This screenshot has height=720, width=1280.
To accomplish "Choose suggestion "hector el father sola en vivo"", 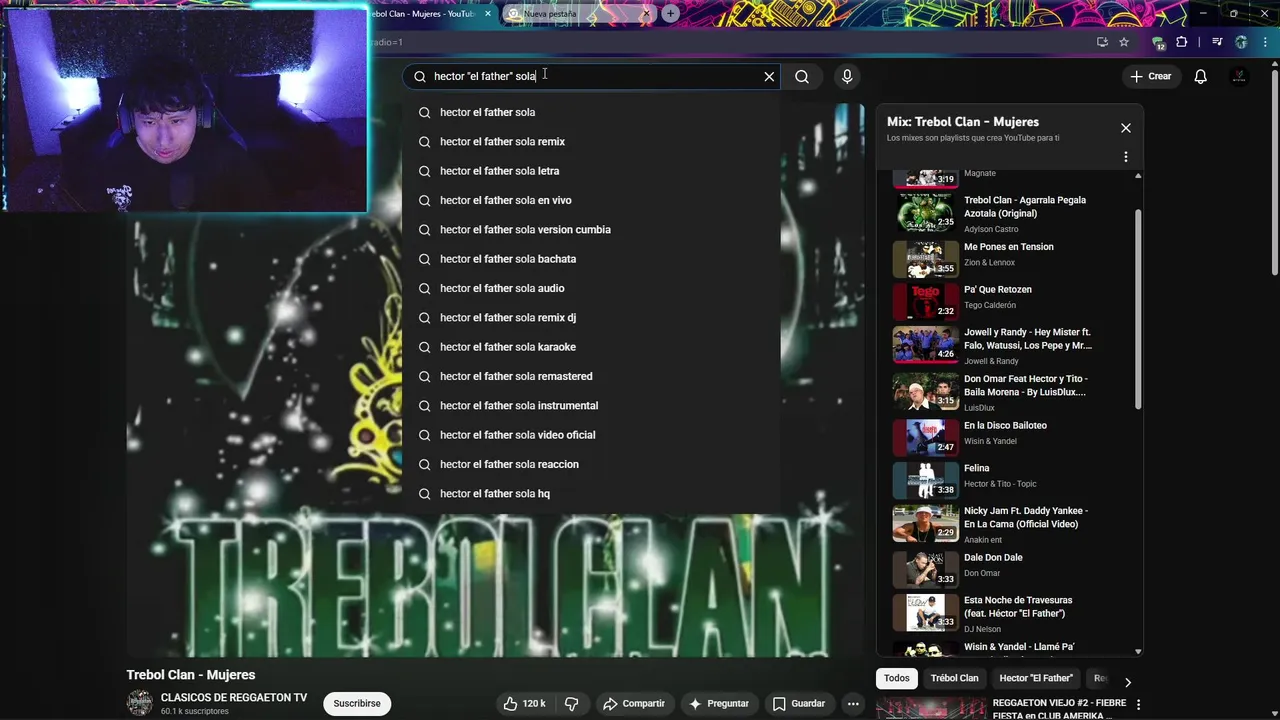I will pyautogui.click(x=591, y=200).
